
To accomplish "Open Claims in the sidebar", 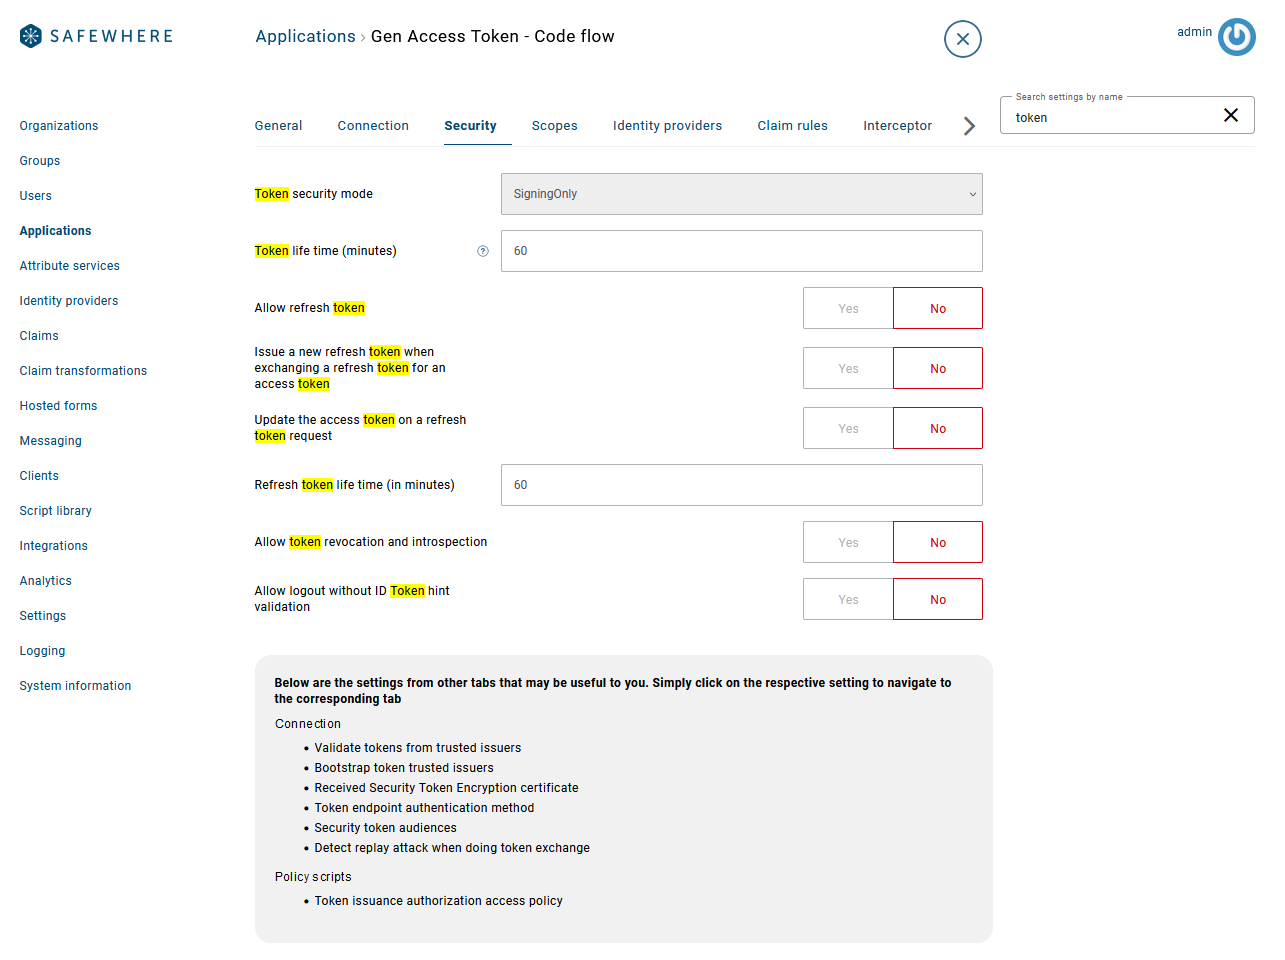I will click(x=39, y=336).
